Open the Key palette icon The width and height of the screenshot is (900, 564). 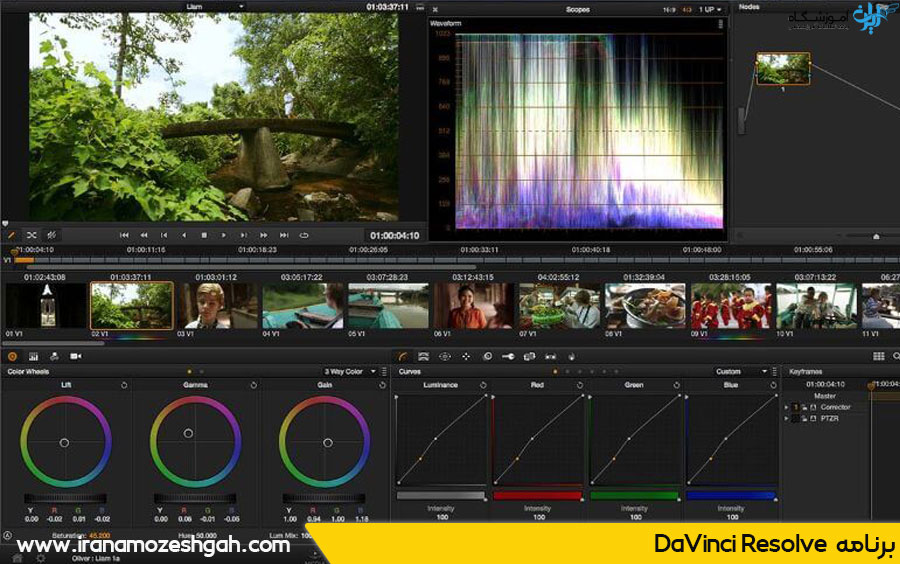(509, 356)
